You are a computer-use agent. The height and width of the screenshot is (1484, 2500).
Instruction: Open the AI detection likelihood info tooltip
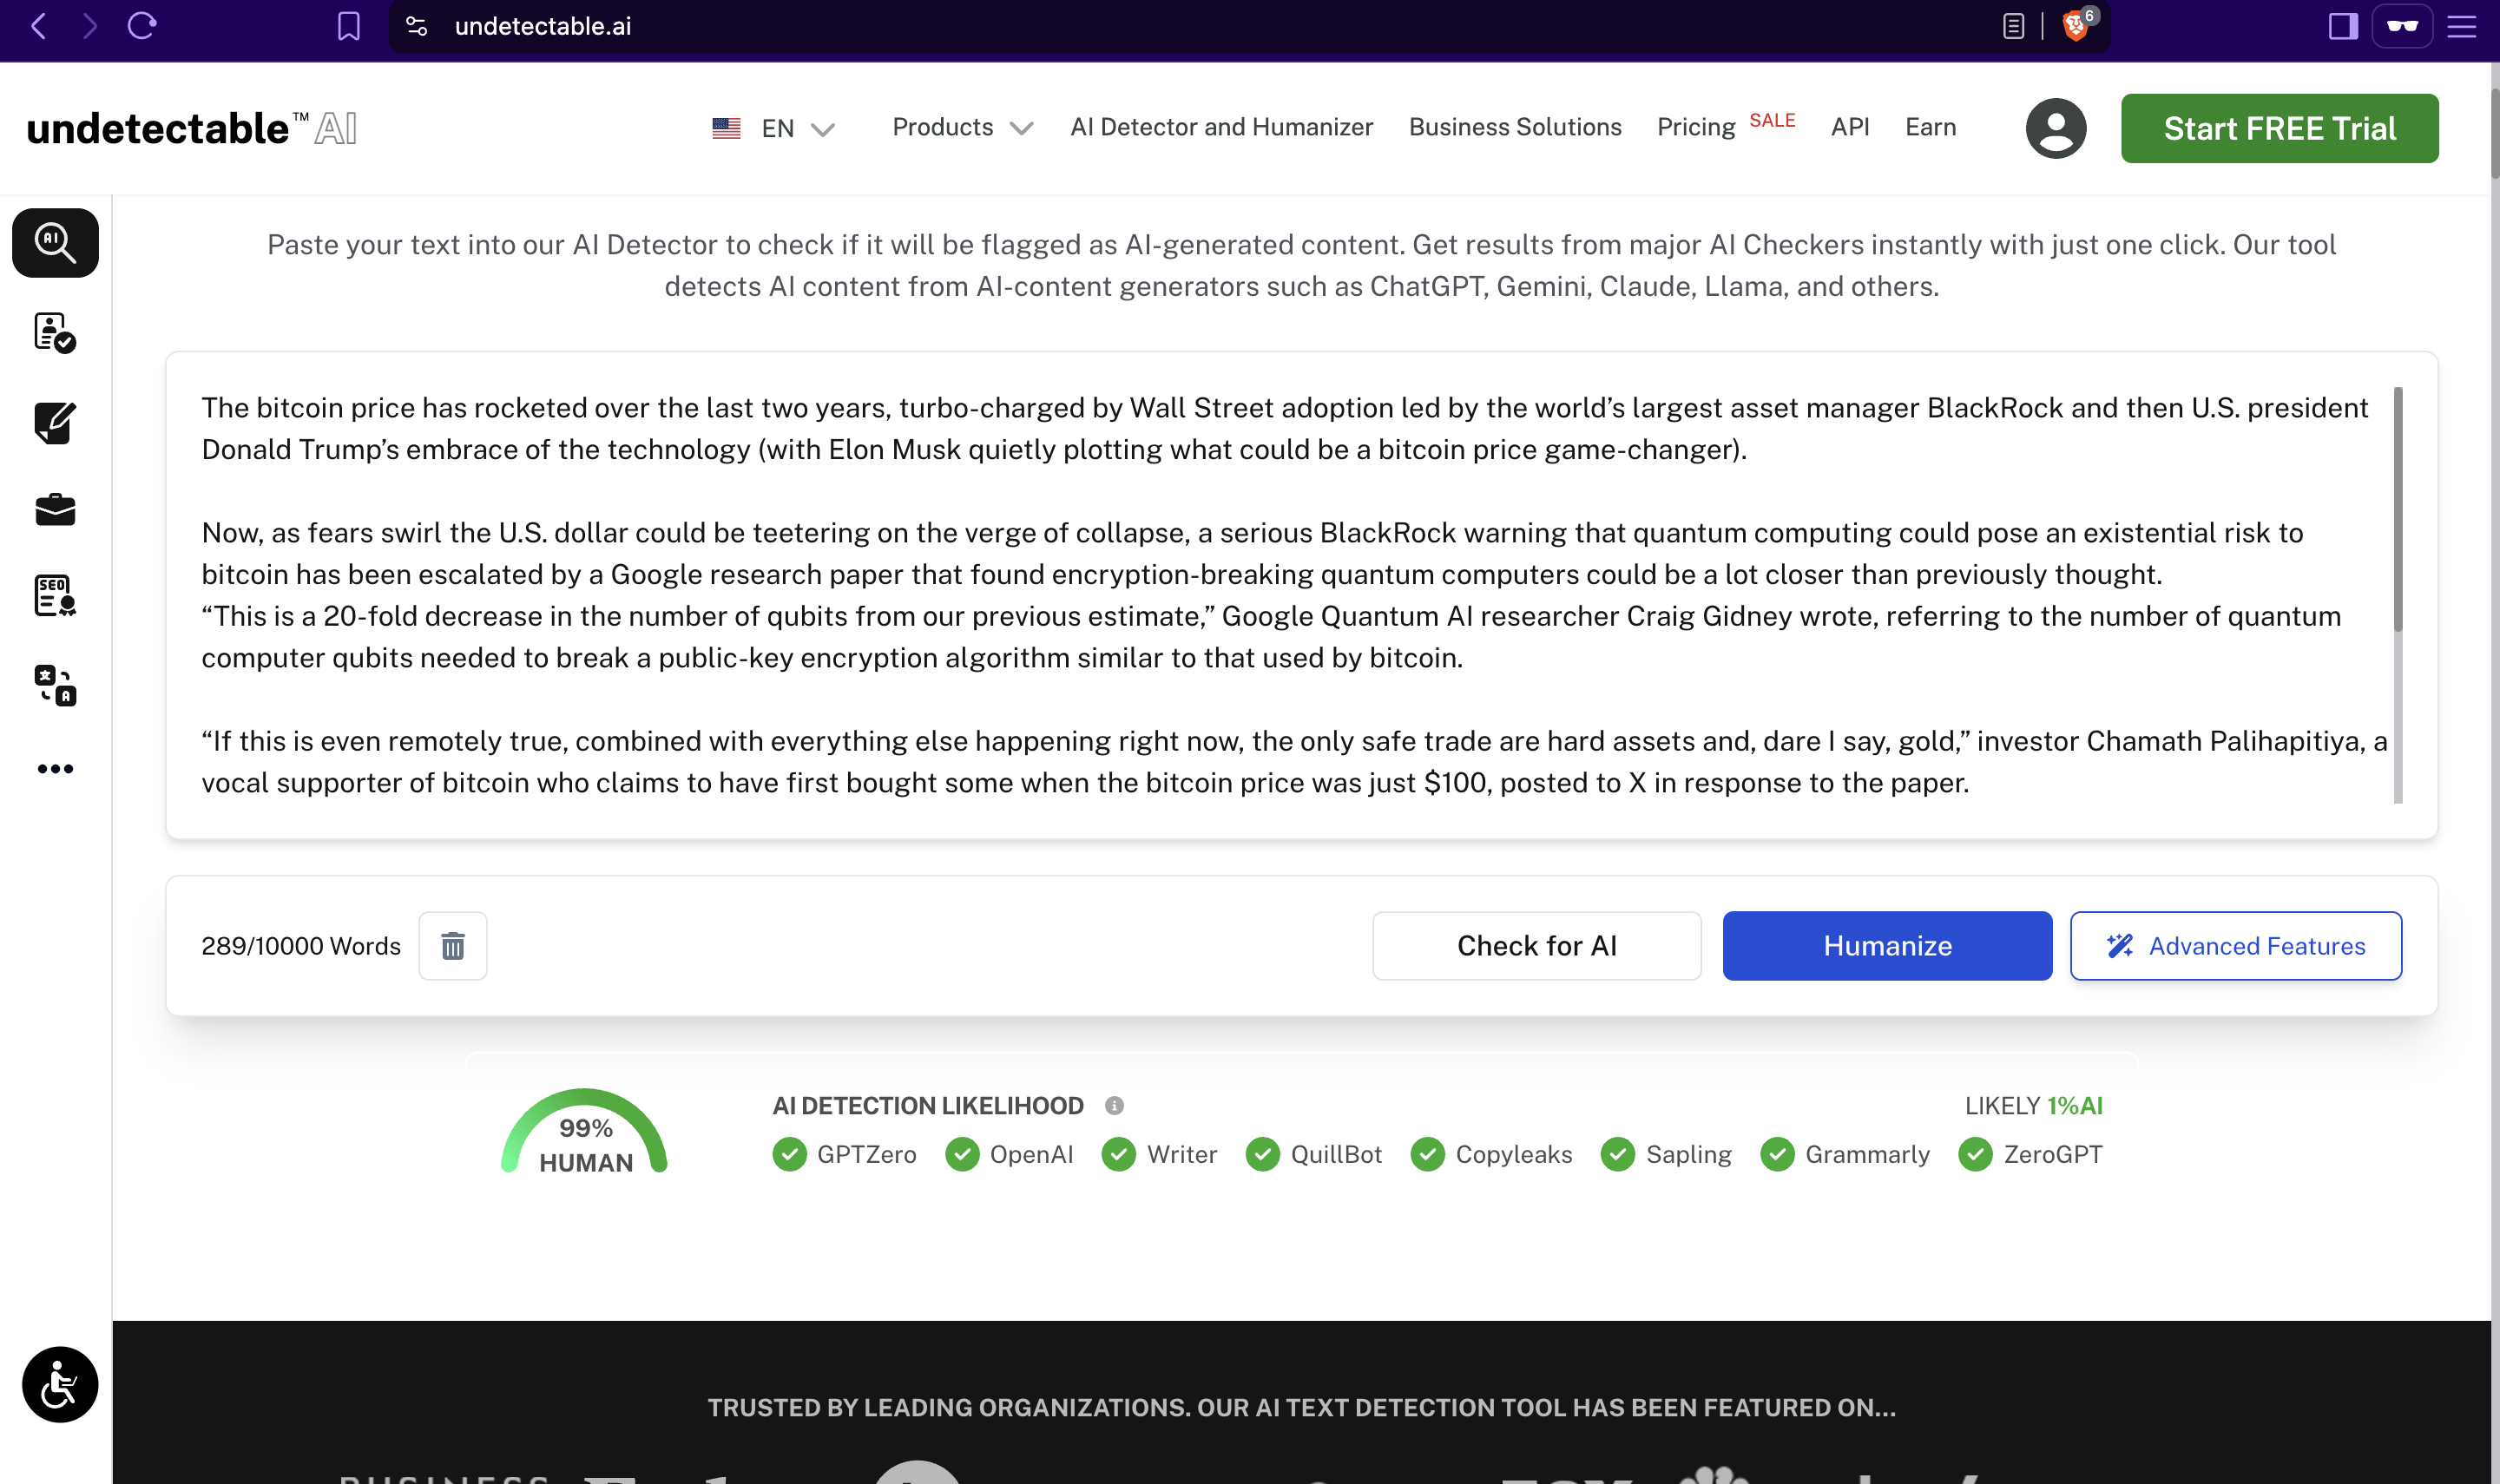(x=1115, y=1106)
